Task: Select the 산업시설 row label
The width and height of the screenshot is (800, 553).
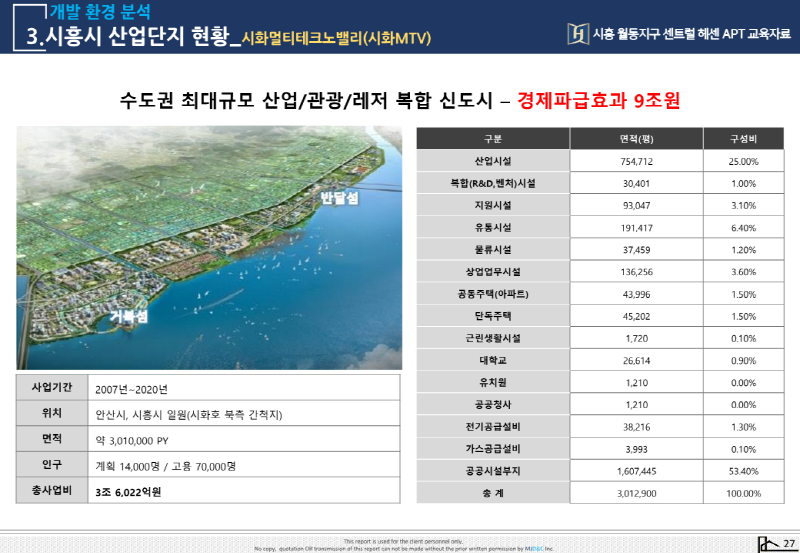Action: (492, 161)
